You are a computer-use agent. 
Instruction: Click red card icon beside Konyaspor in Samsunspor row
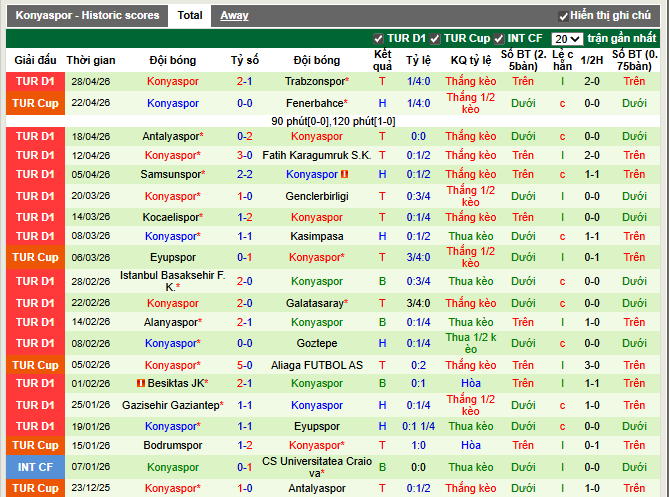tap(345, 174)
